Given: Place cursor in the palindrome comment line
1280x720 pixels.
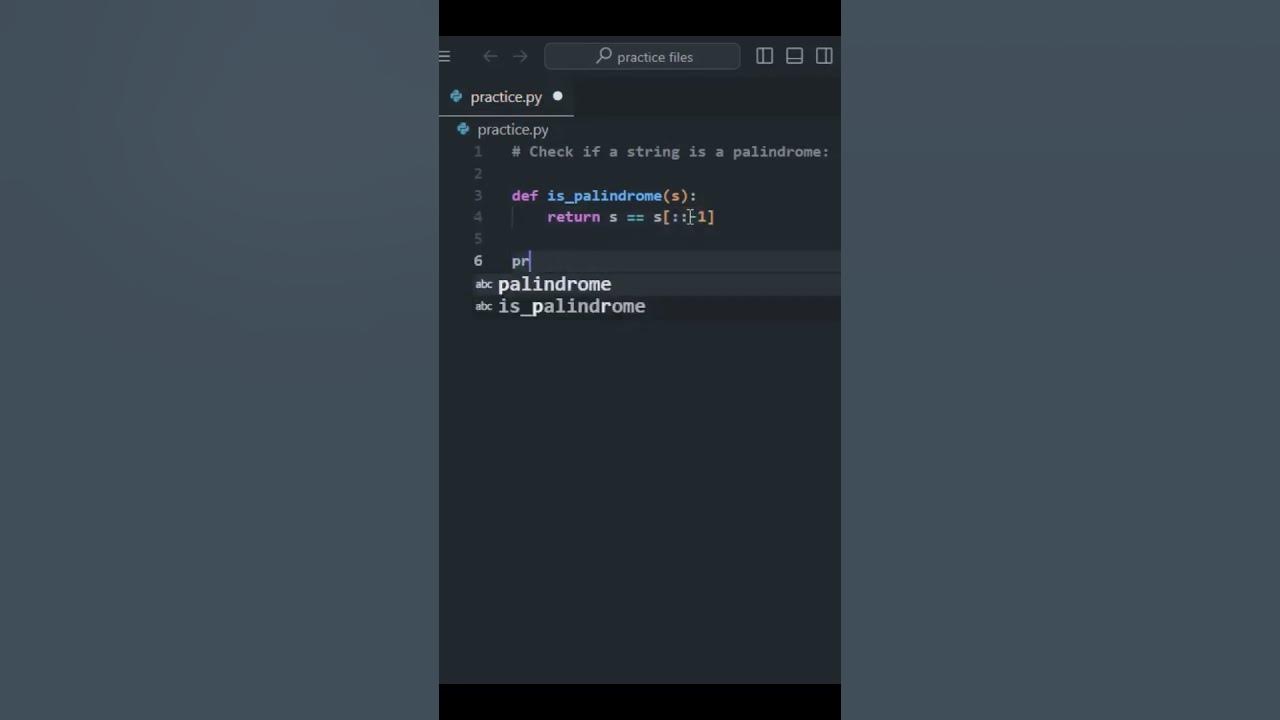Looking at the screenshot, I should [x=670, y=152].
